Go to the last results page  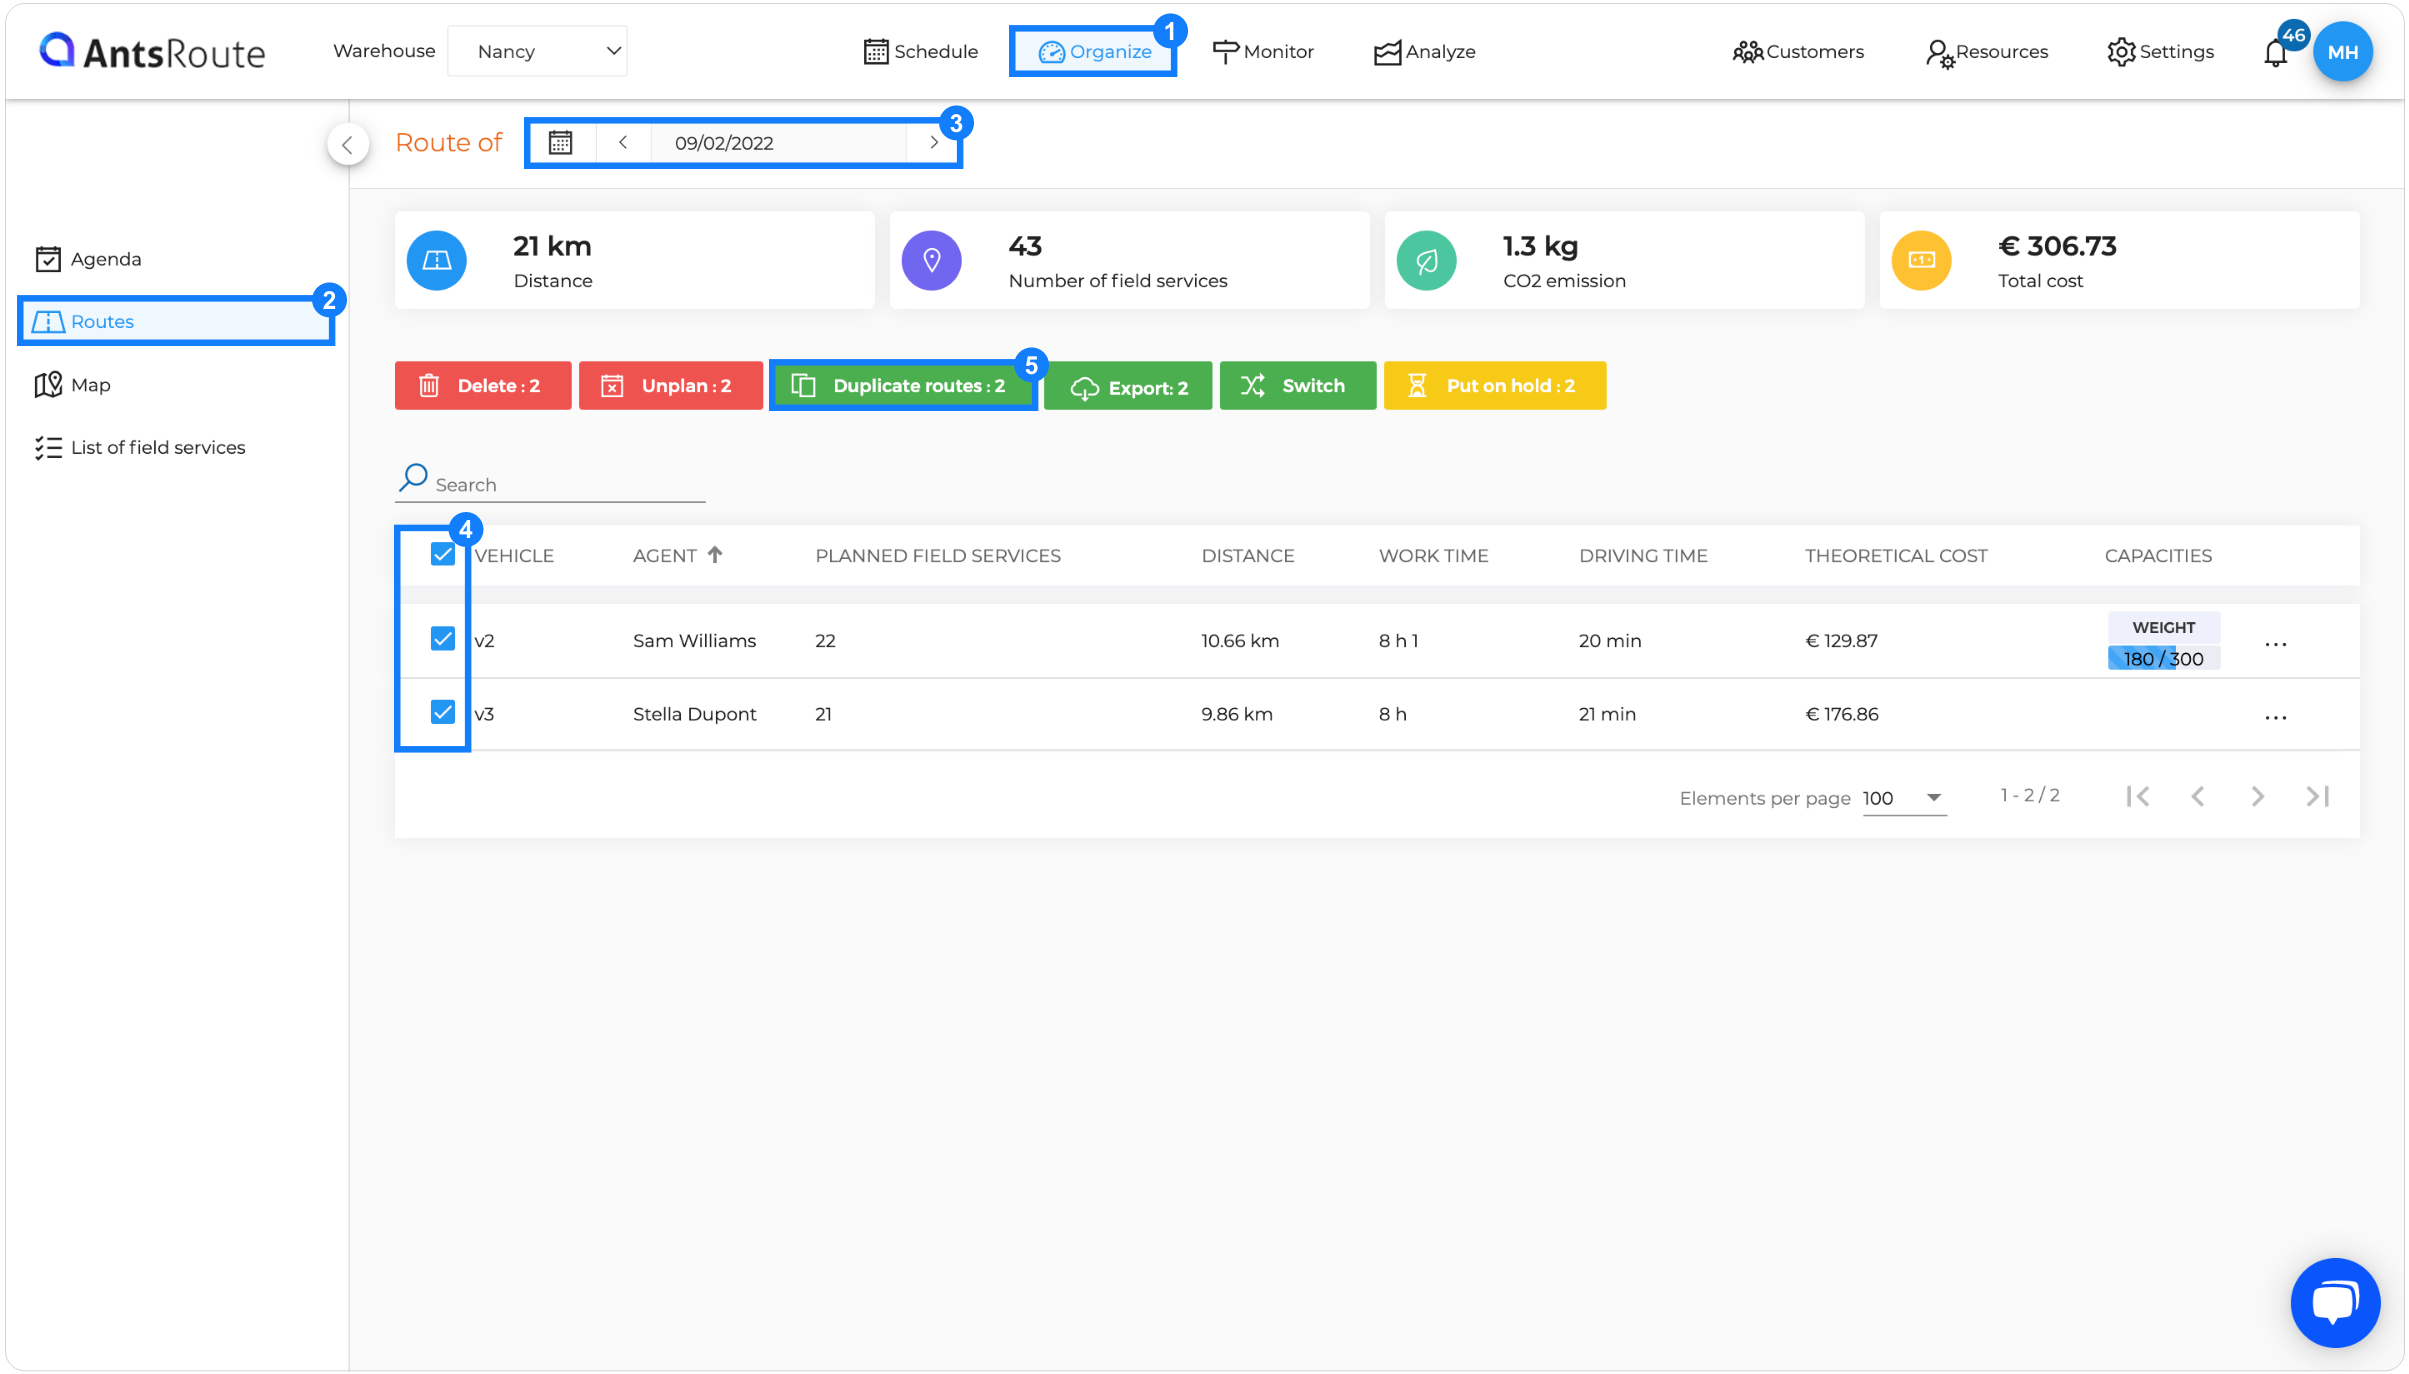point(2318,796)
